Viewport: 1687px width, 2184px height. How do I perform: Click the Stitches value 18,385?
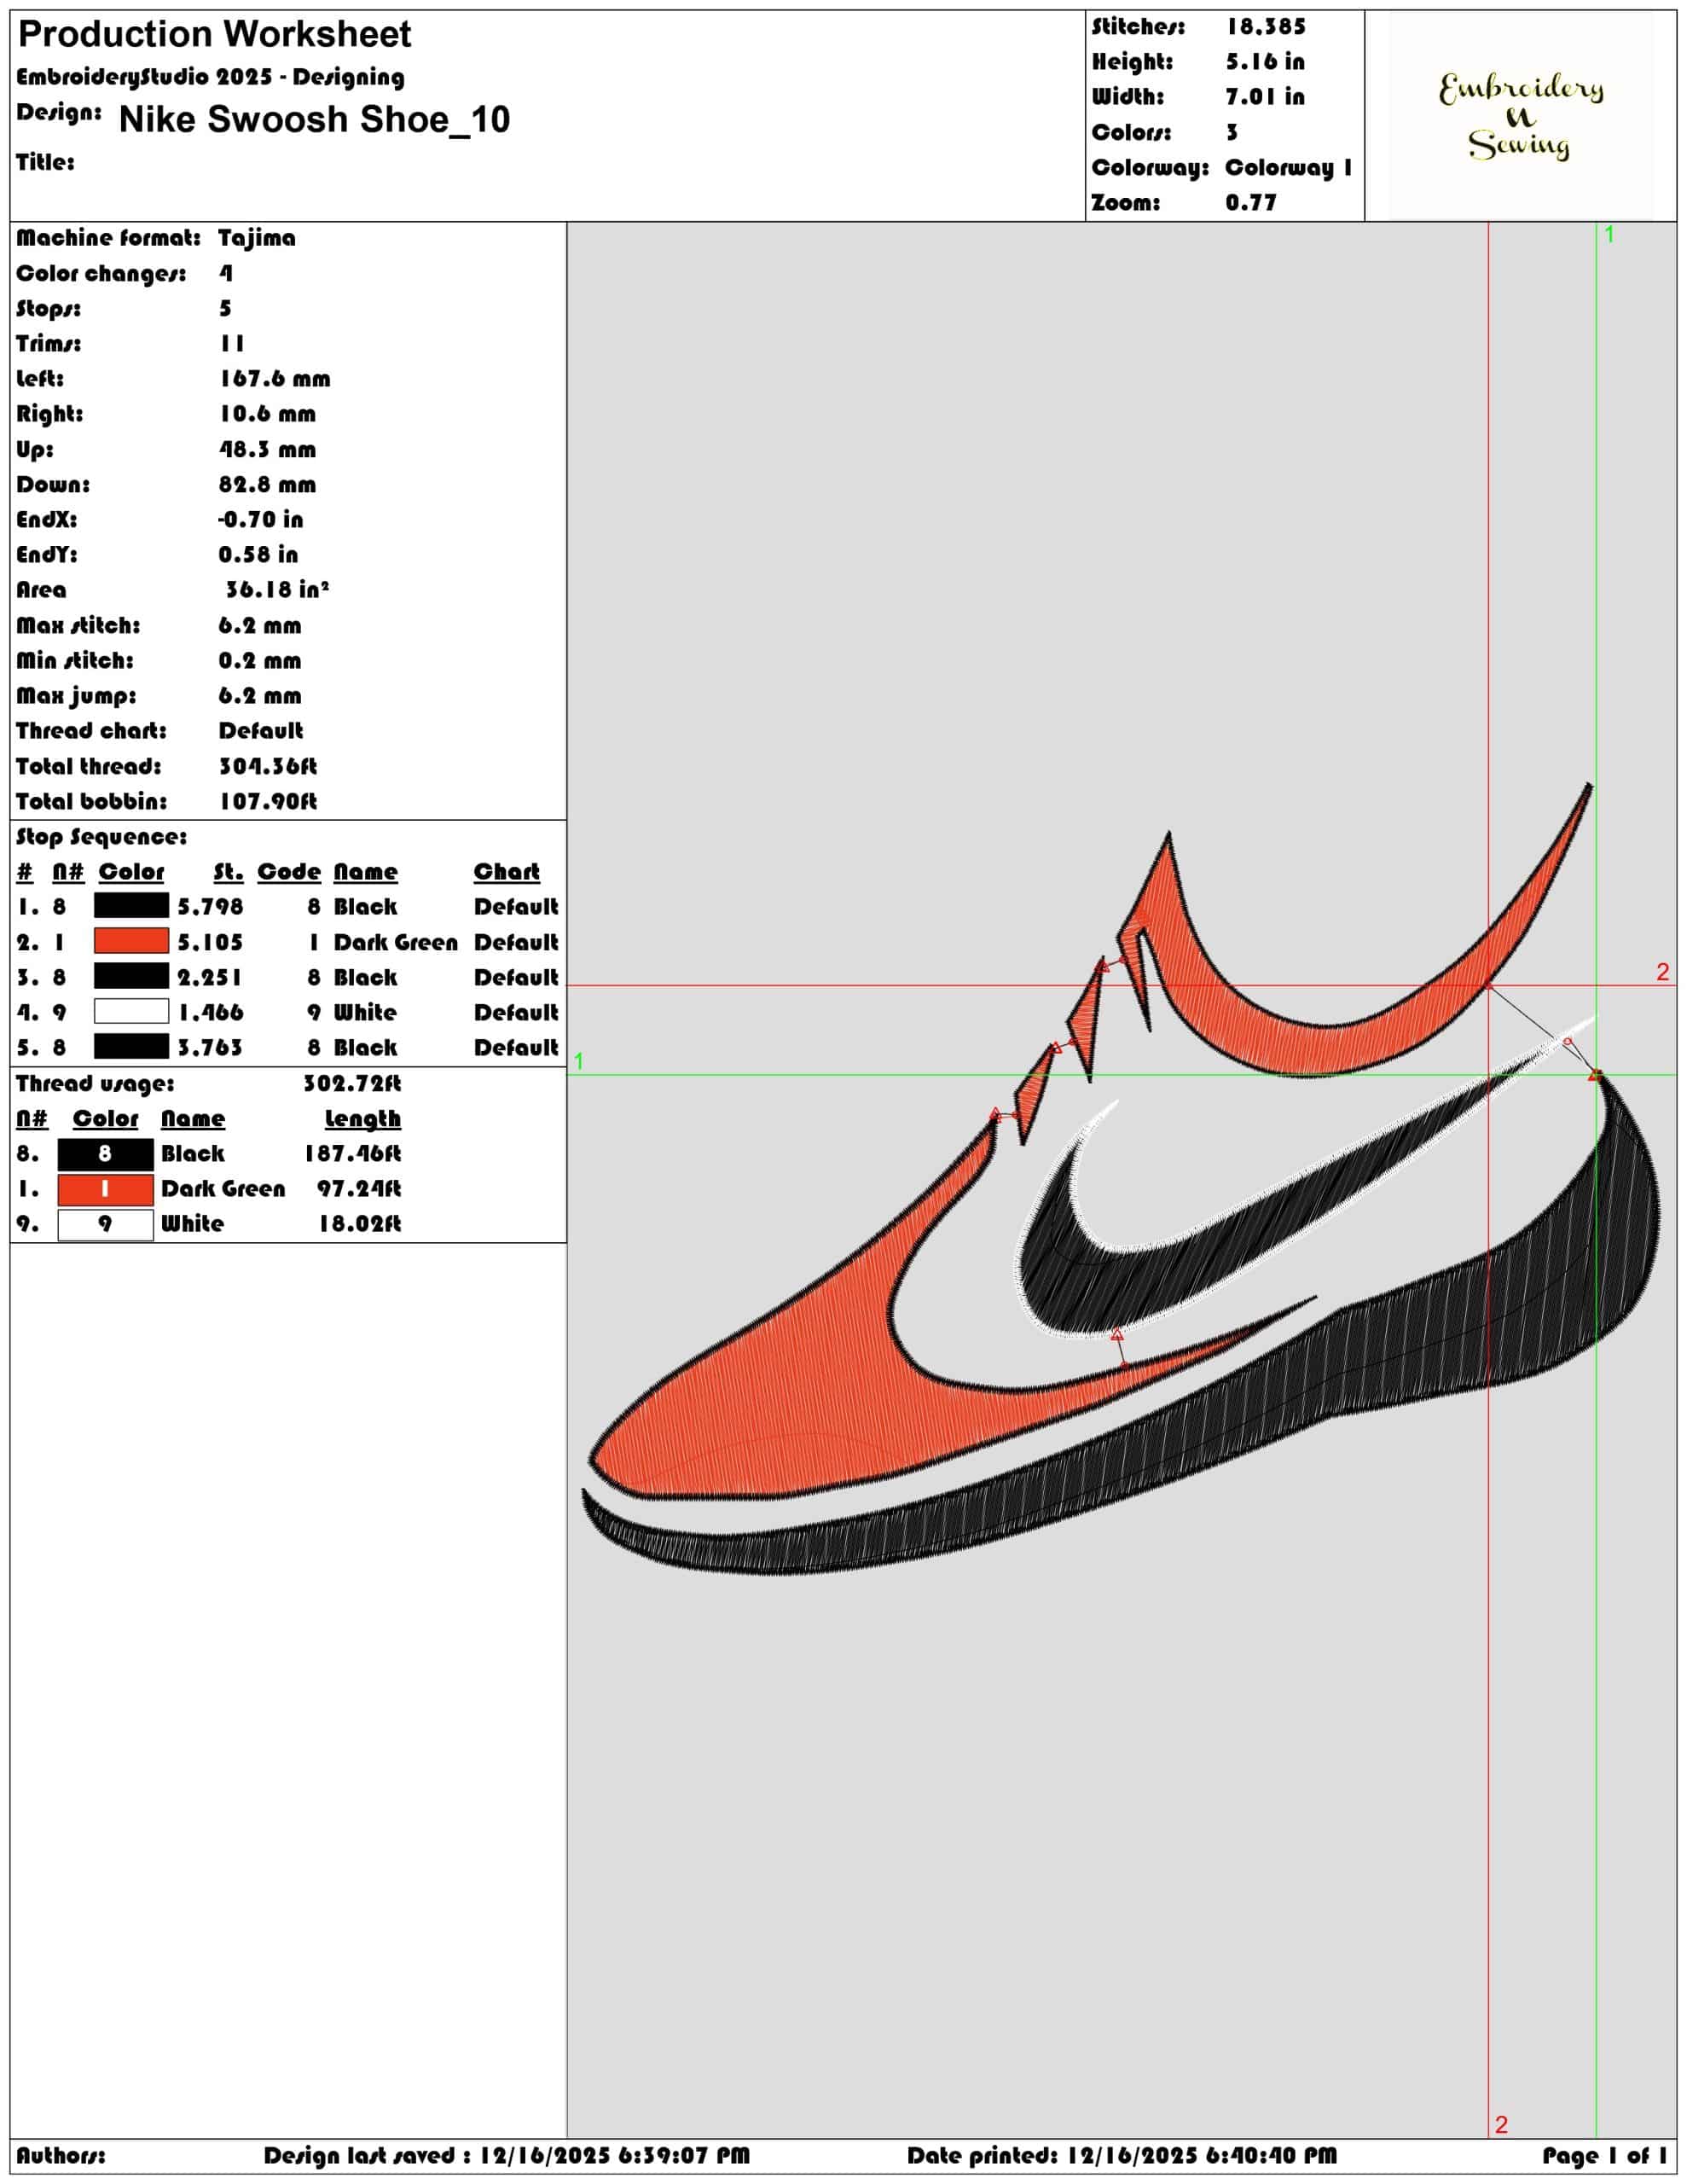1266,27
